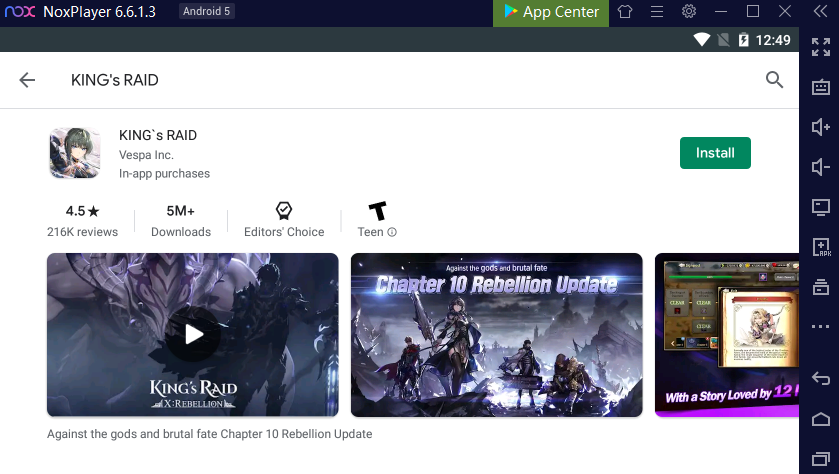Image resolution: width=839 pixels, height=474 pixels.
Task: Open the 'With a Story Loved' screenshot
Action: pyautogui.click(x=727, y=335)
